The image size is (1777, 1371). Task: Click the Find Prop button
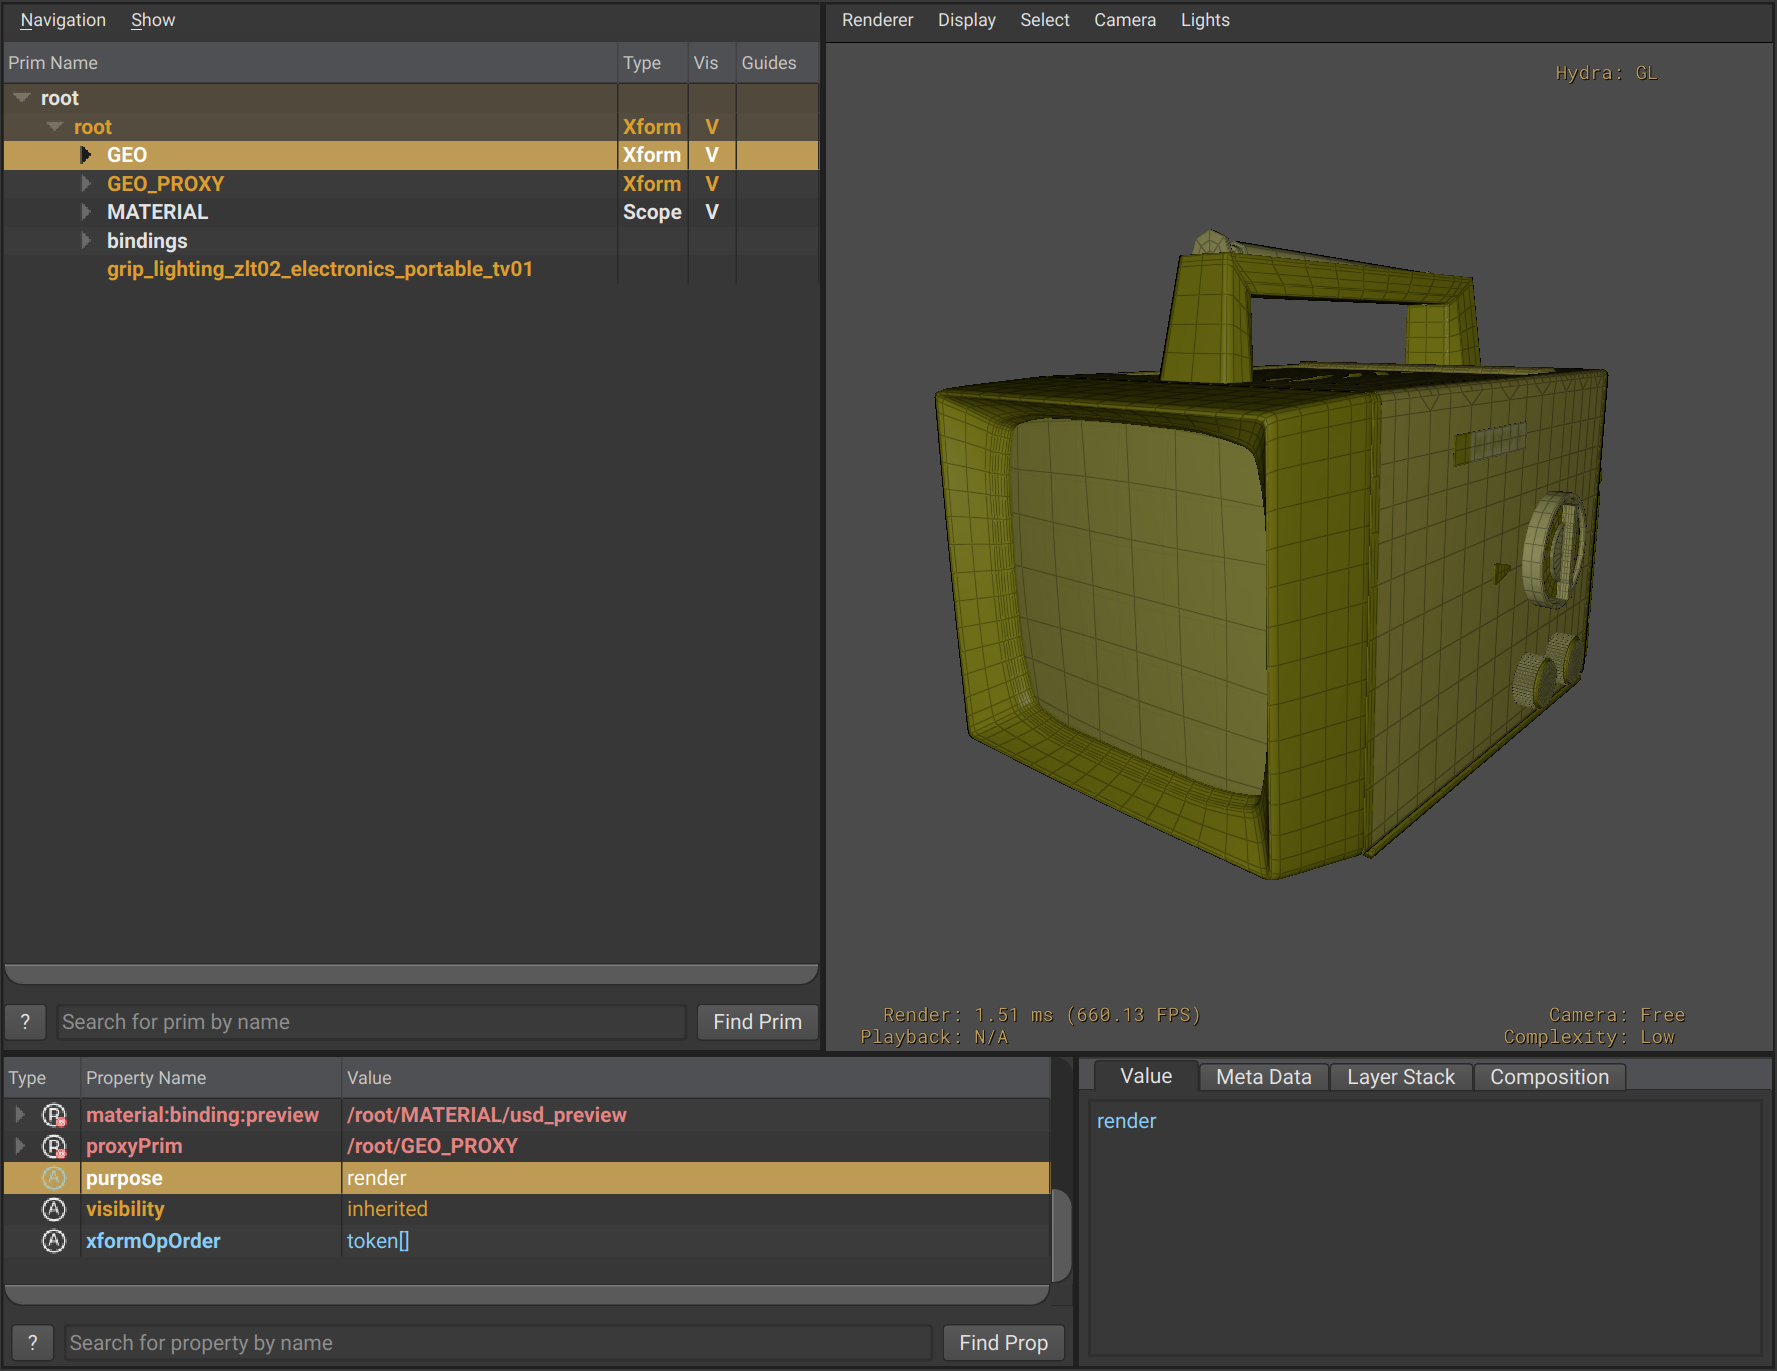point(1003,1342)
